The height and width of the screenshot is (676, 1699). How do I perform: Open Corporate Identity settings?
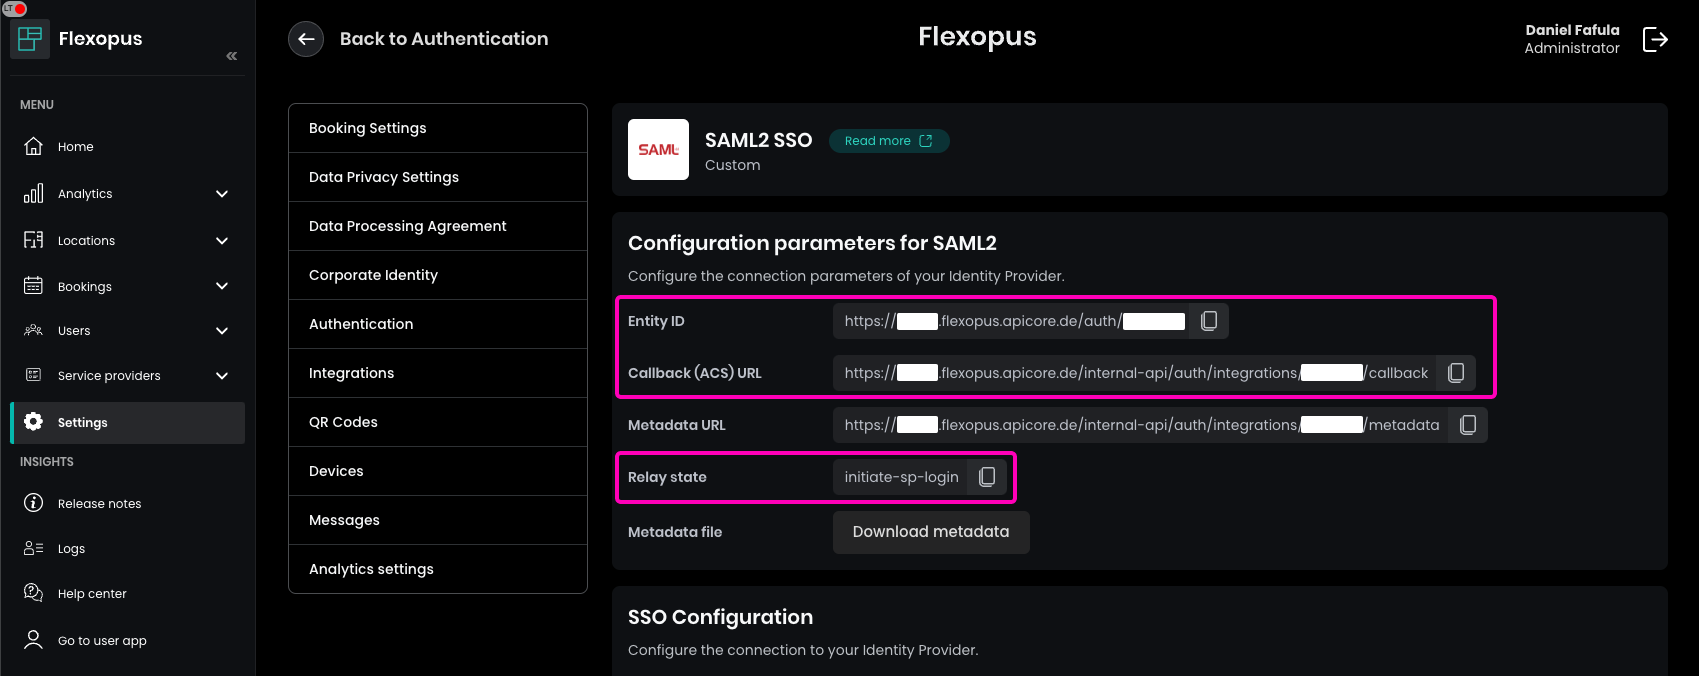[x=373, y=275]
